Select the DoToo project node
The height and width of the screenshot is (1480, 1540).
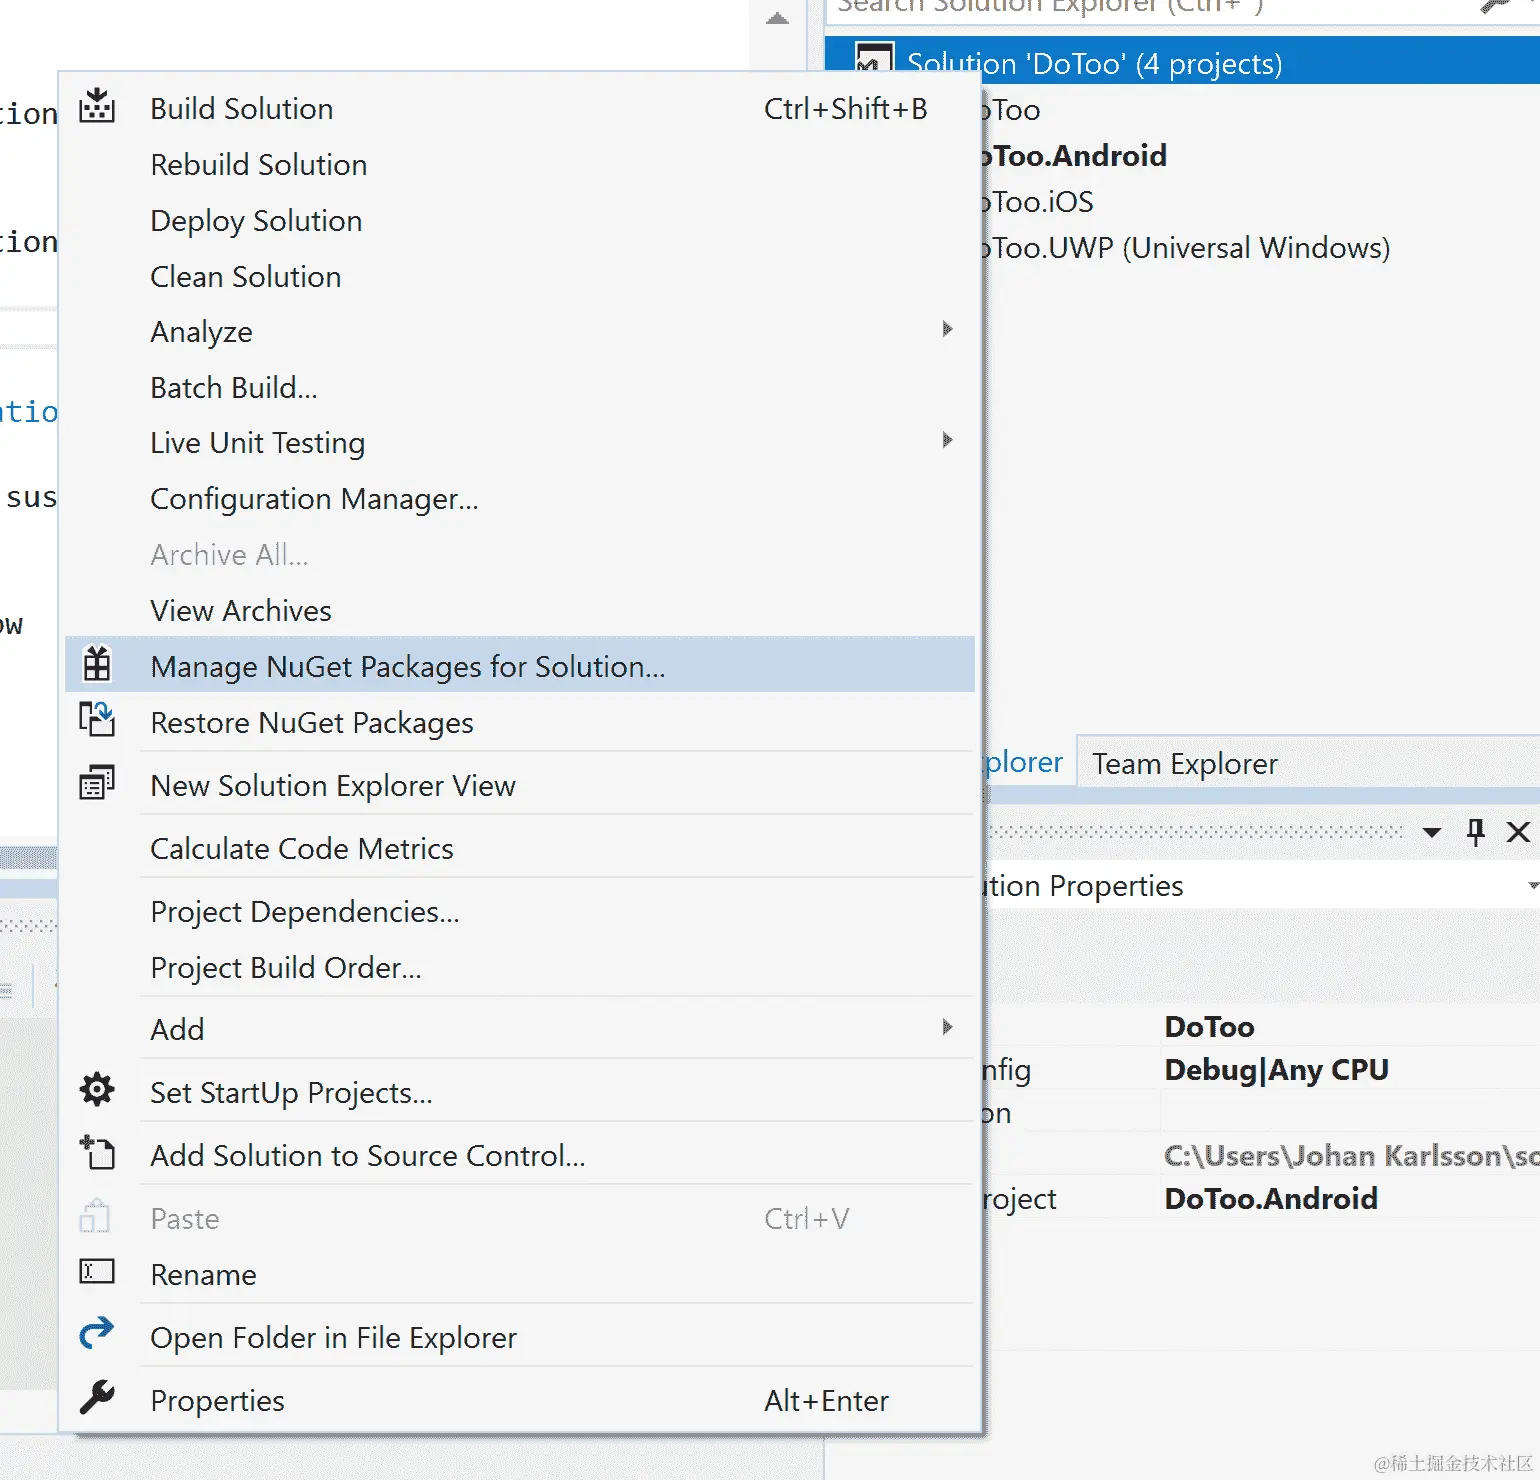(x=1012, y=109)
